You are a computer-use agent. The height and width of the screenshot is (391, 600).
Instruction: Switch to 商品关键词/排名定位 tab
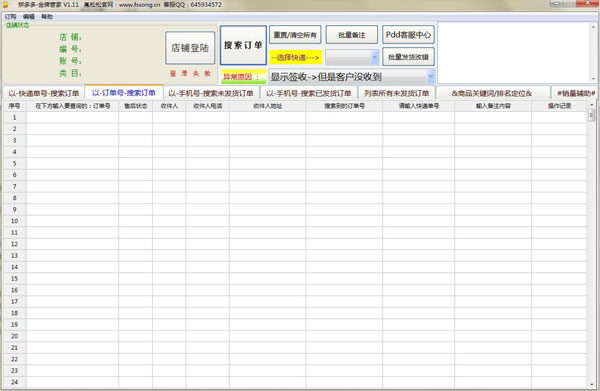click(x=492, y=93)
